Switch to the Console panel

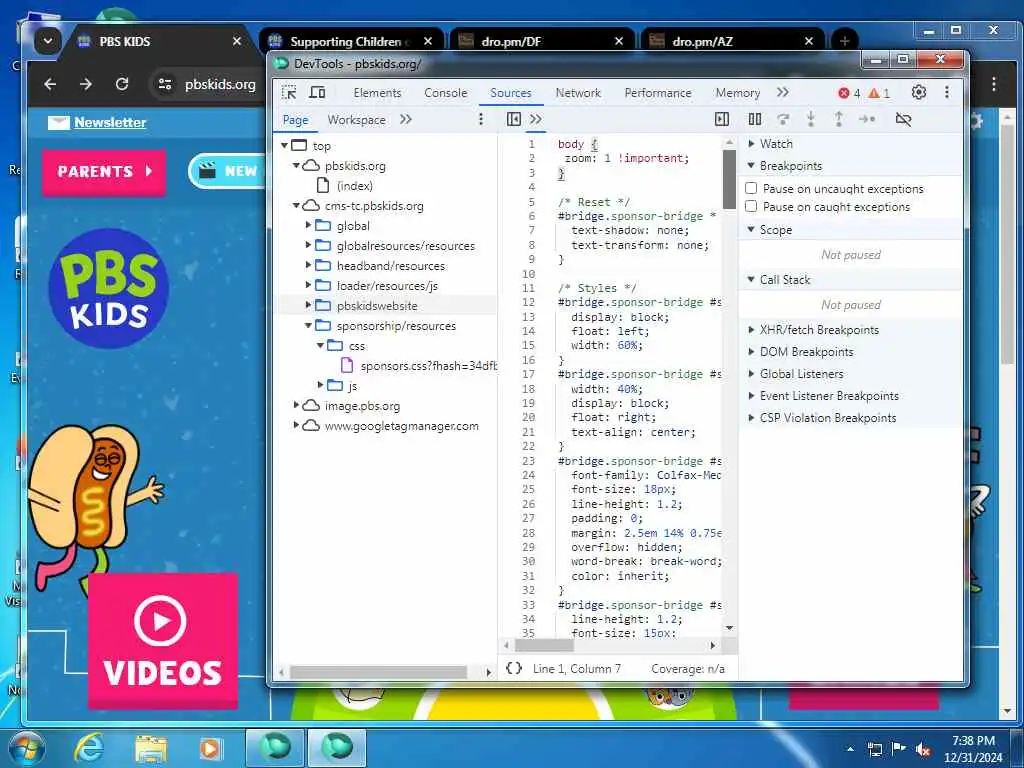click(445, 93)
